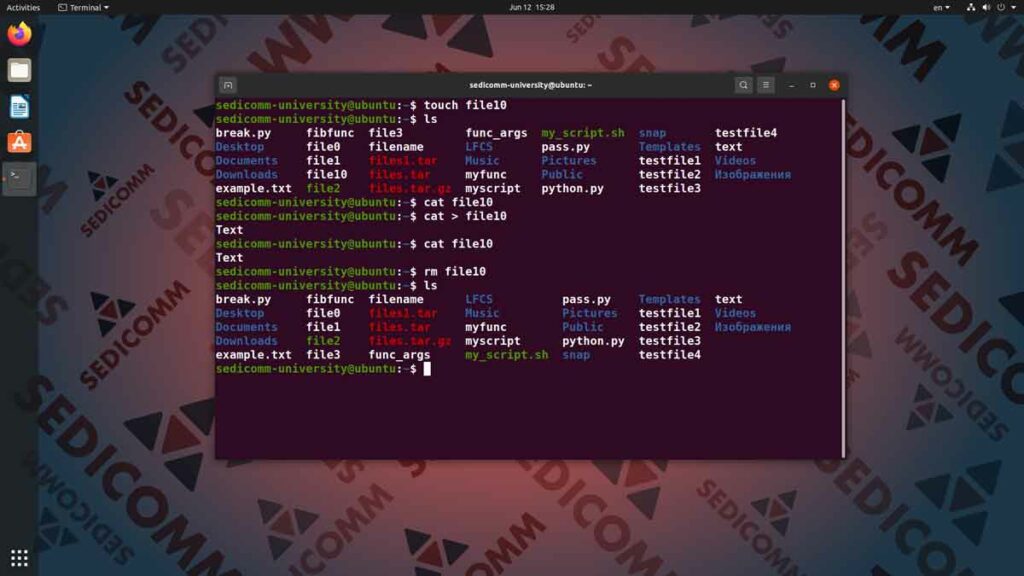1024x576 pixels.
Task: Open Firefox from the dock
Action: tap(19, 33)
